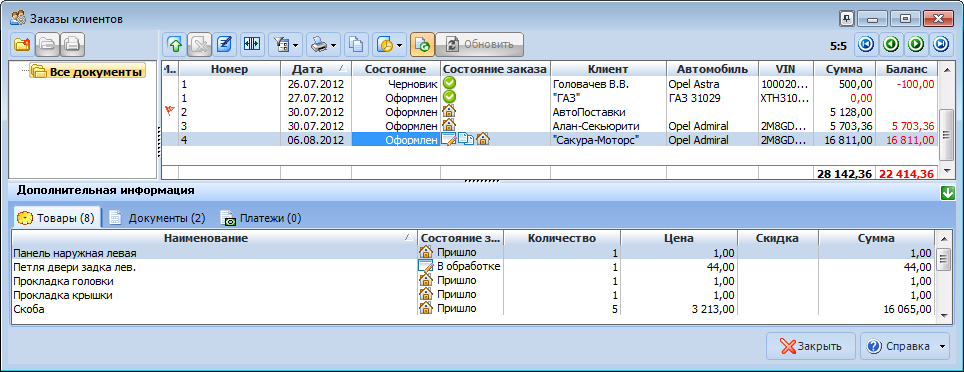Click the Клиент column header
This screenshot has width=964, height=372.
(x=608, y=69)
